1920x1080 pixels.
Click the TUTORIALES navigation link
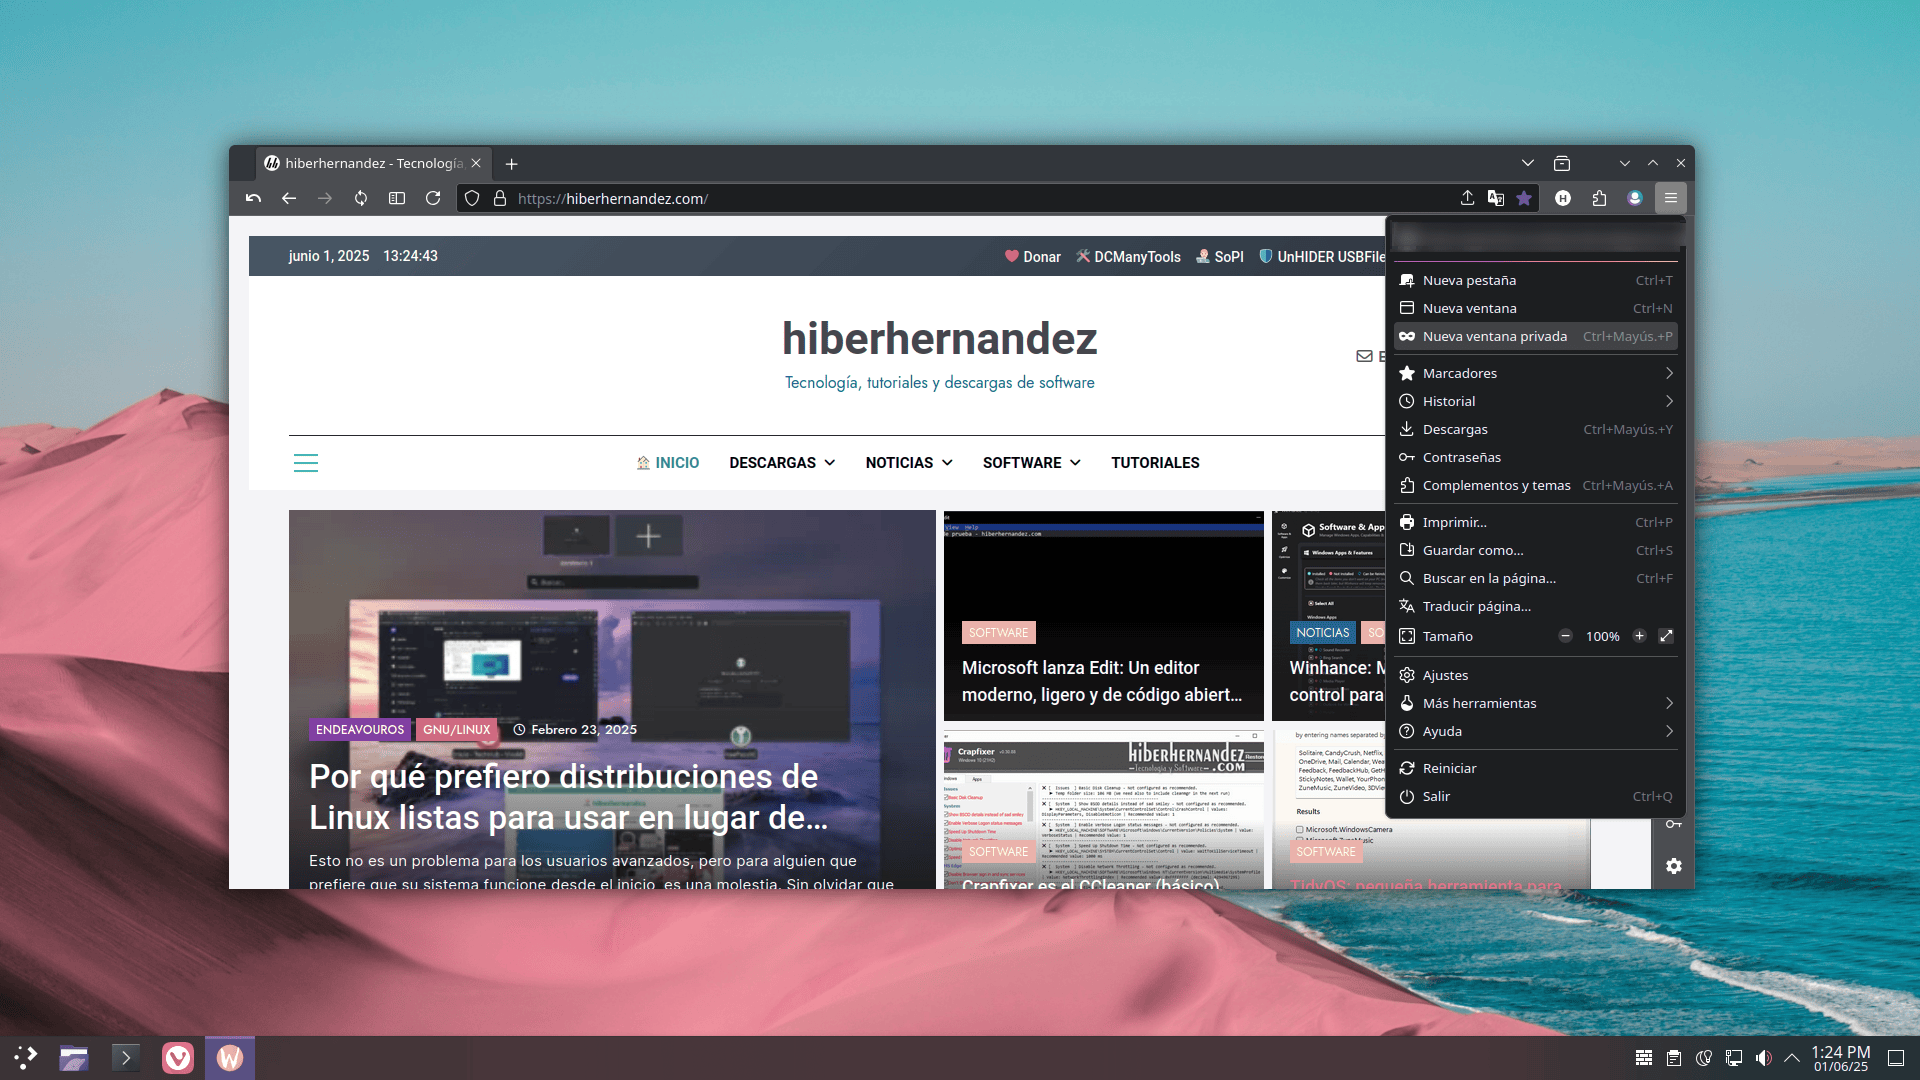(1155, 463)
